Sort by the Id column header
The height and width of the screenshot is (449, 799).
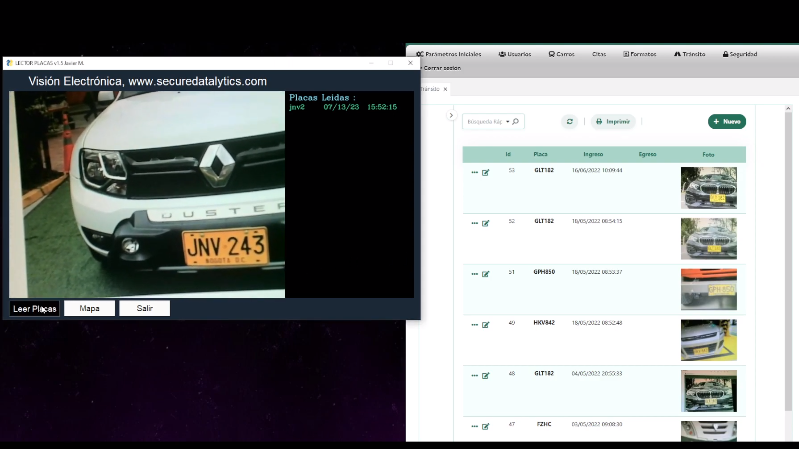(508, 154)
